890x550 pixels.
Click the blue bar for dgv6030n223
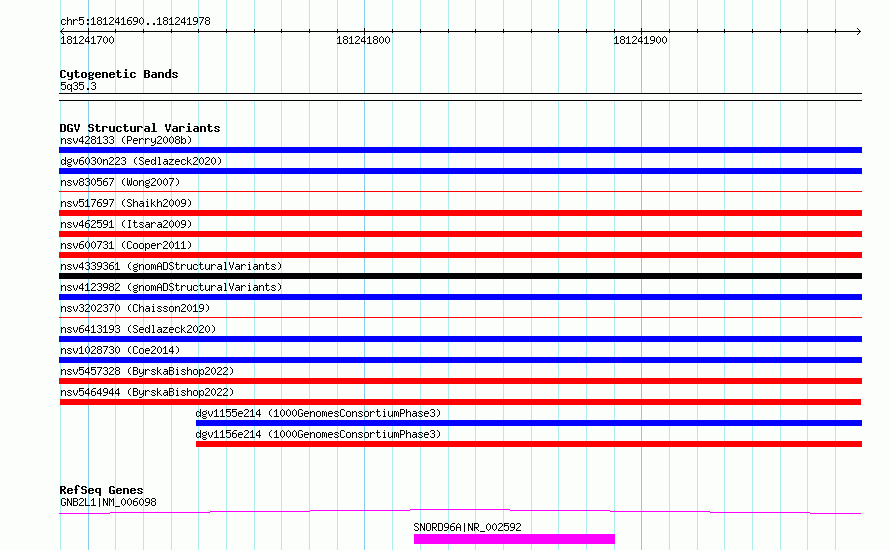(460, 171)
